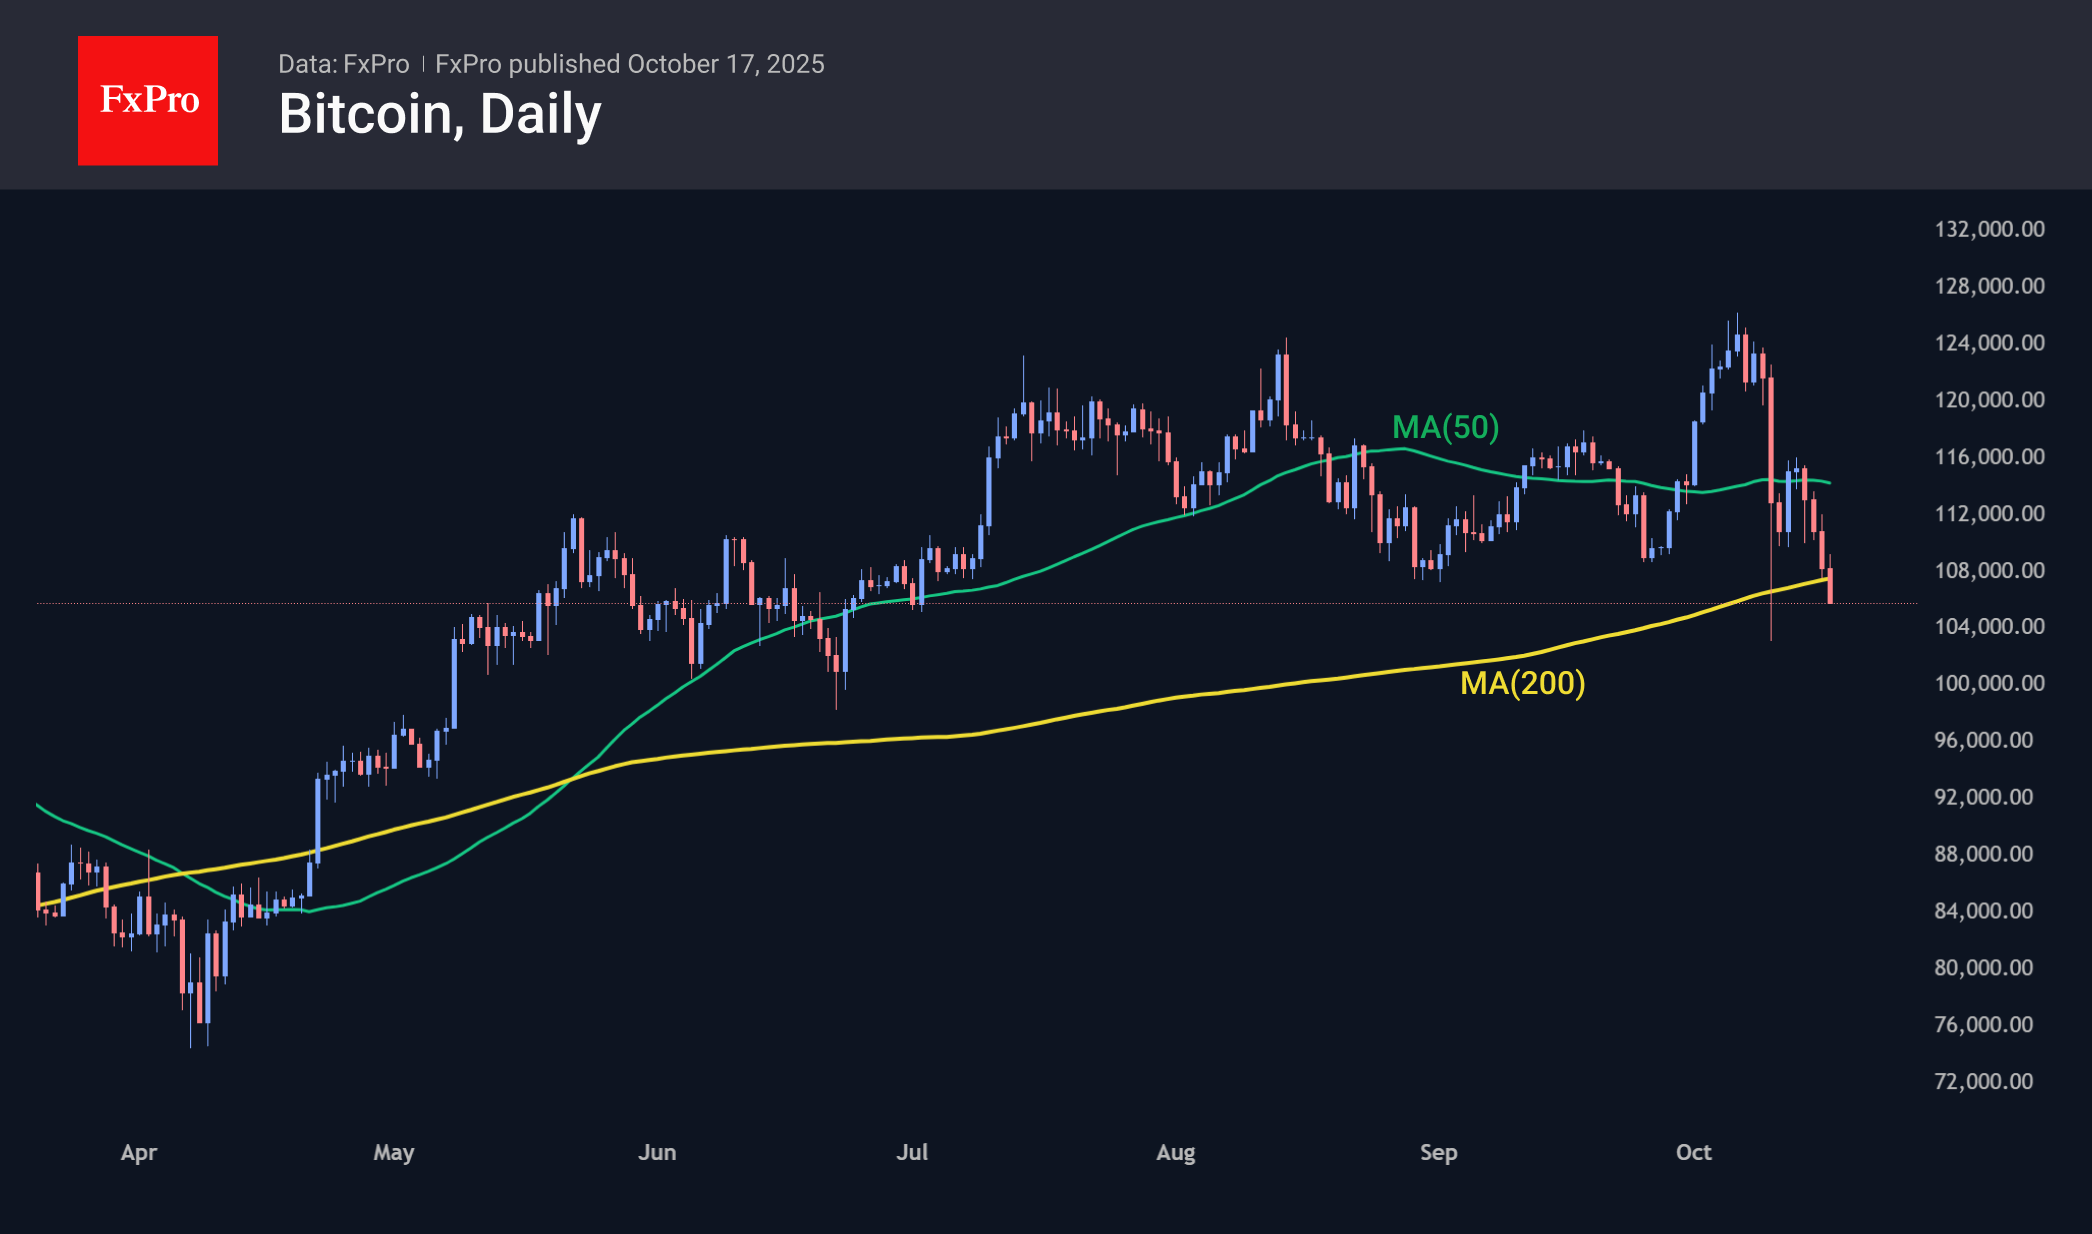Click the Bitcoin, Daily chart title
This screenshot has width=2092, height=1234.
[x=440, y=114]
